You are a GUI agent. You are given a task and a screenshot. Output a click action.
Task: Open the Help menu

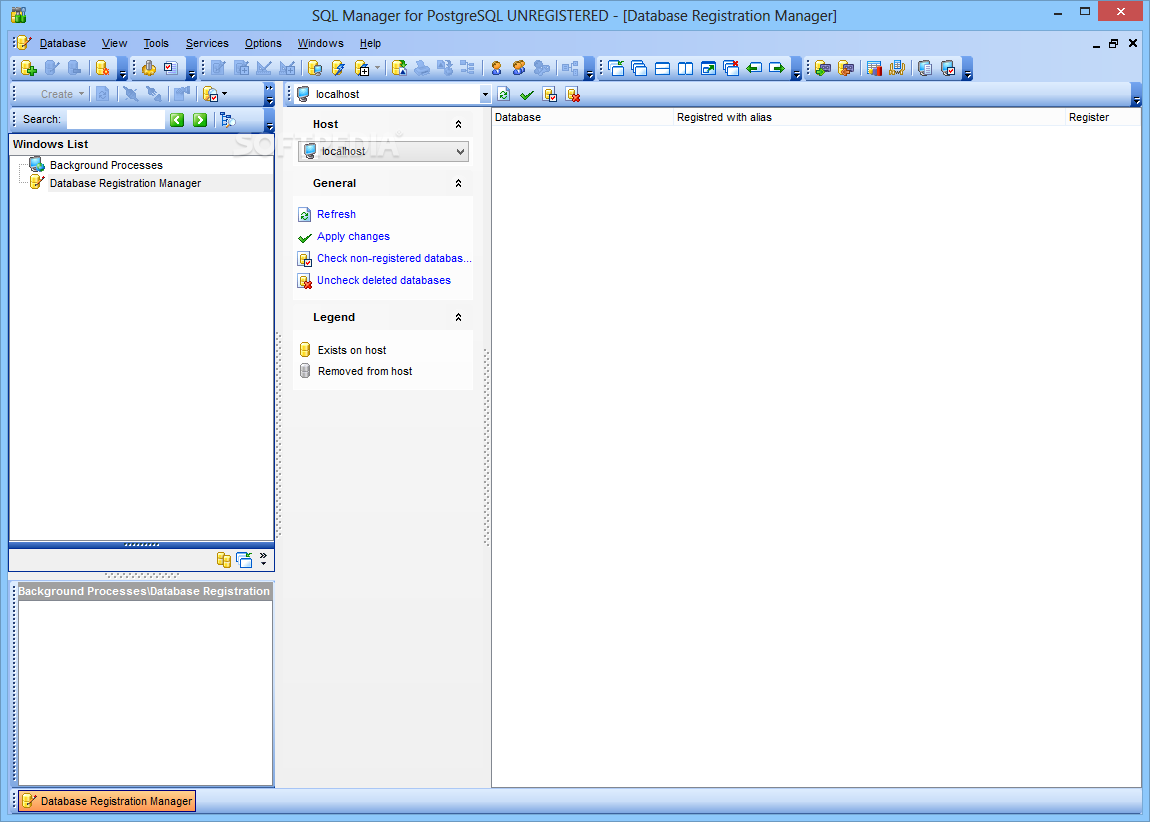[x=370, y=43]
